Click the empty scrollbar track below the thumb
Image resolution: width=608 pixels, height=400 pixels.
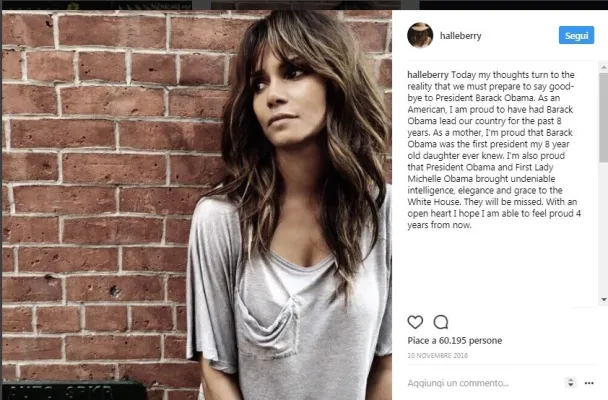coord(603,229)
